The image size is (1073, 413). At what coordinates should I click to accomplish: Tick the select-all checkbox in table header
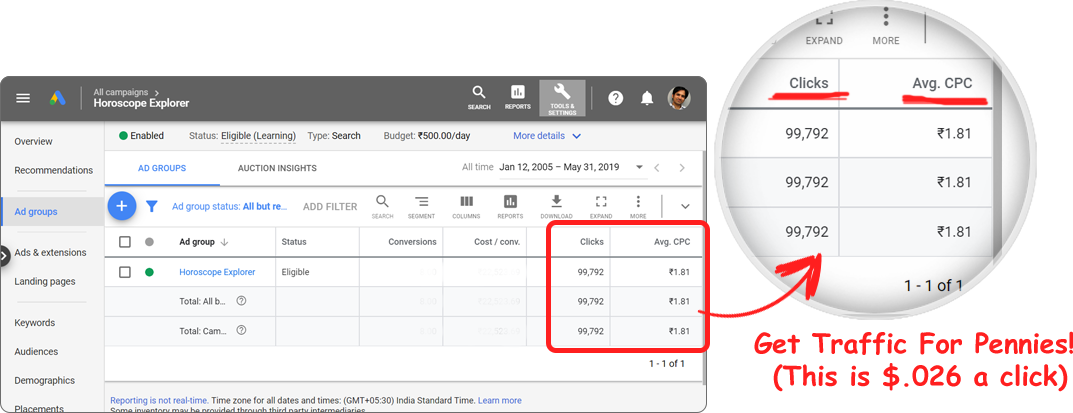pos(125,242)
